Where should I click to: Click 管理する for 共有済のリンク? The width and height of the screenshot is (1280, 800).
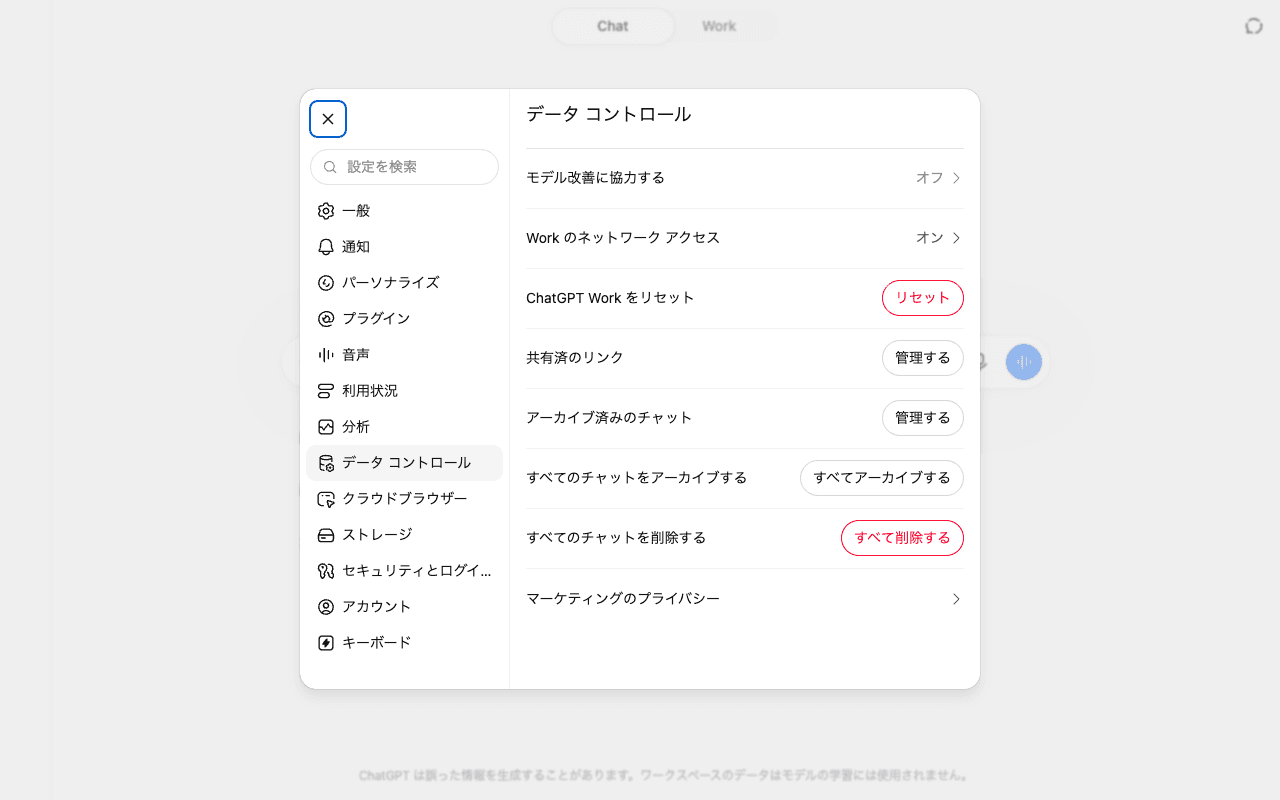[923, 358]
